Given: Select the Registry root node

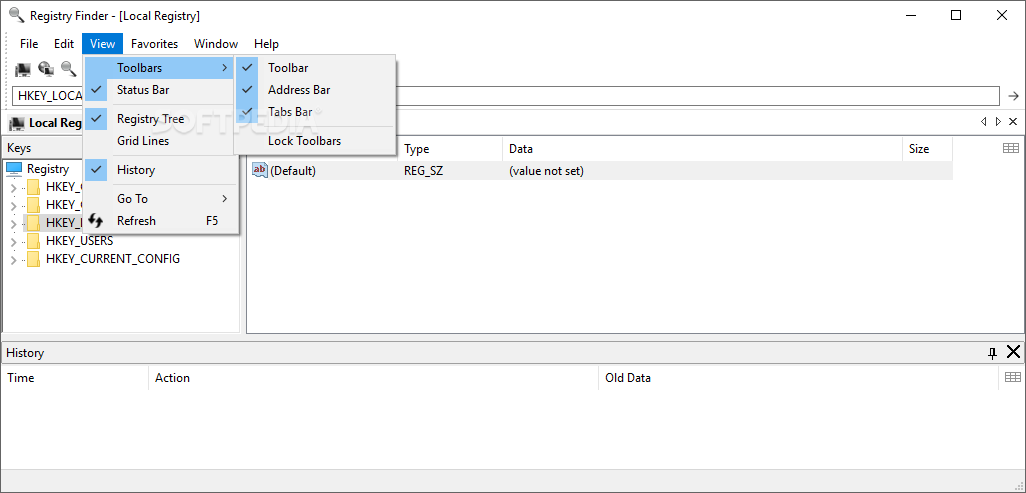Looking at the screenshot, I should 48,169.
